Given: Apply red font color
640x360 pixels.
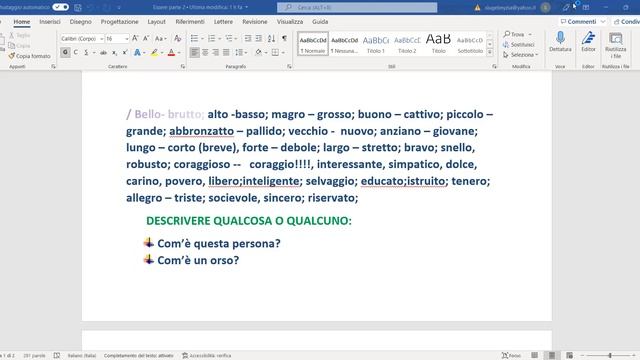Looking at the screenshot, I should pos(171,52).
